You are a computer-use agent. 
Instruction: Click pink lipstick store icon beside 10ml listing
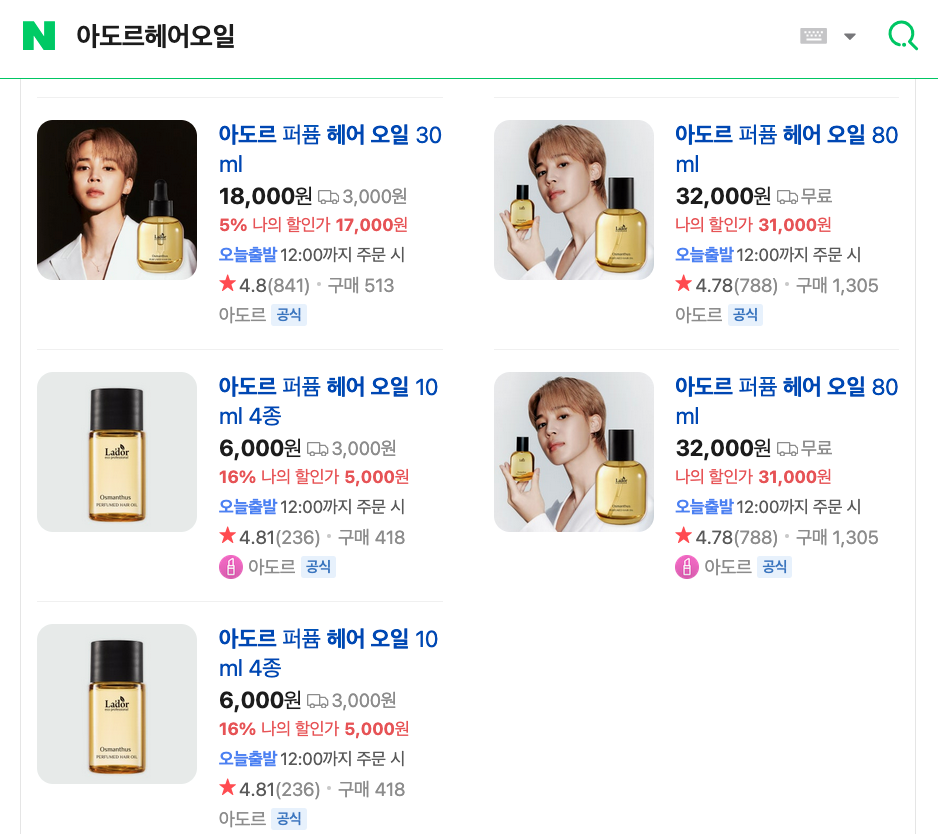pyautogui.click(x=231, y=567)
